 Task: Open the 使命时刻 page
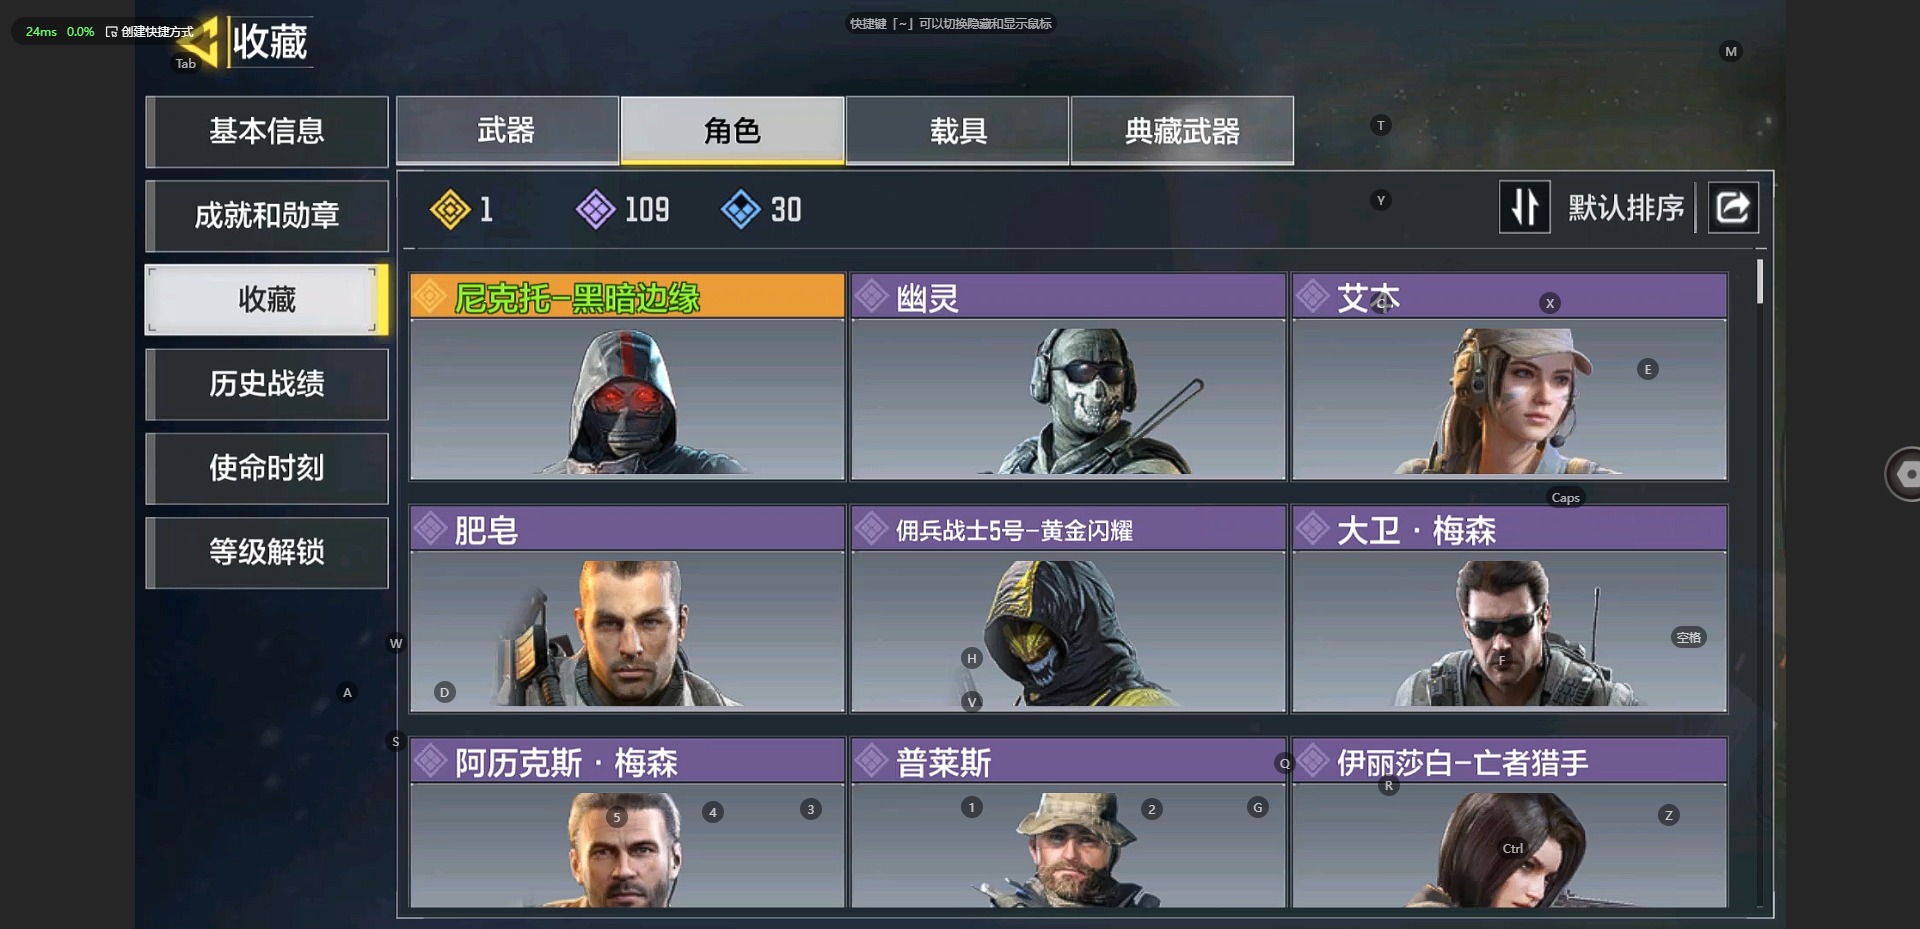(x=267, y=468)
